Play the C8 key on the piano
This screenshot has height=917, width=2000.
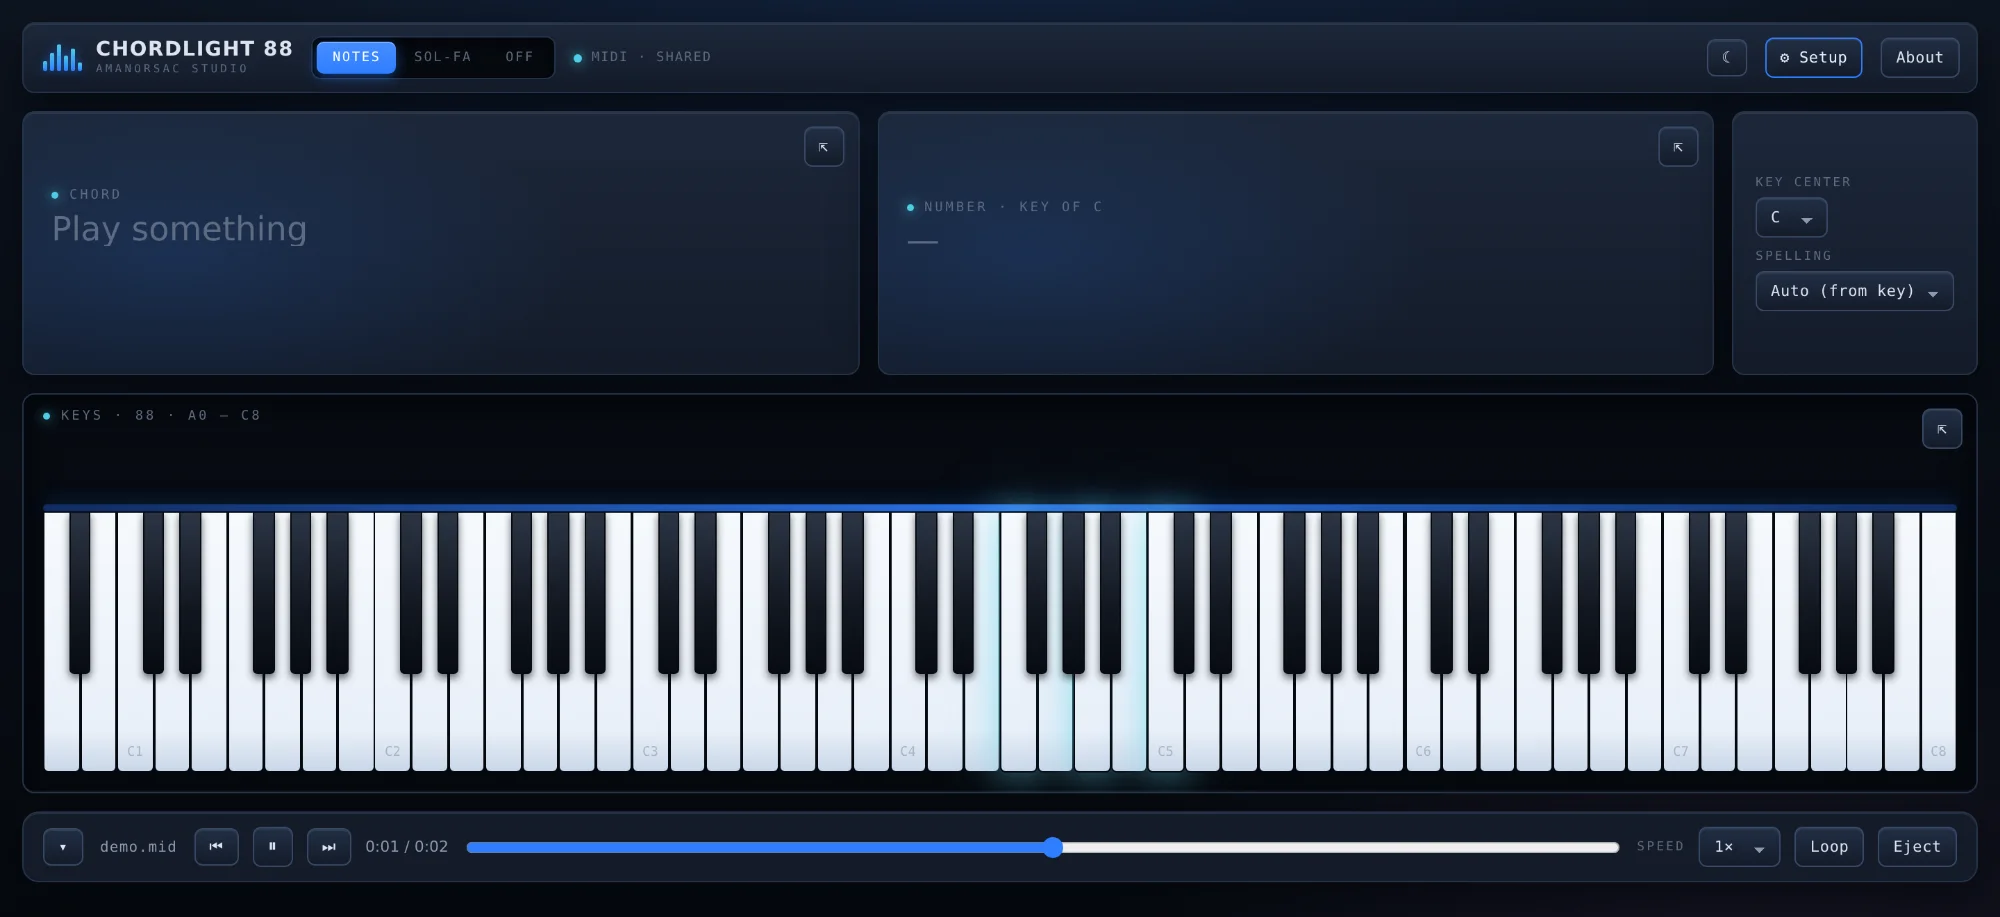click(1938, 641)
